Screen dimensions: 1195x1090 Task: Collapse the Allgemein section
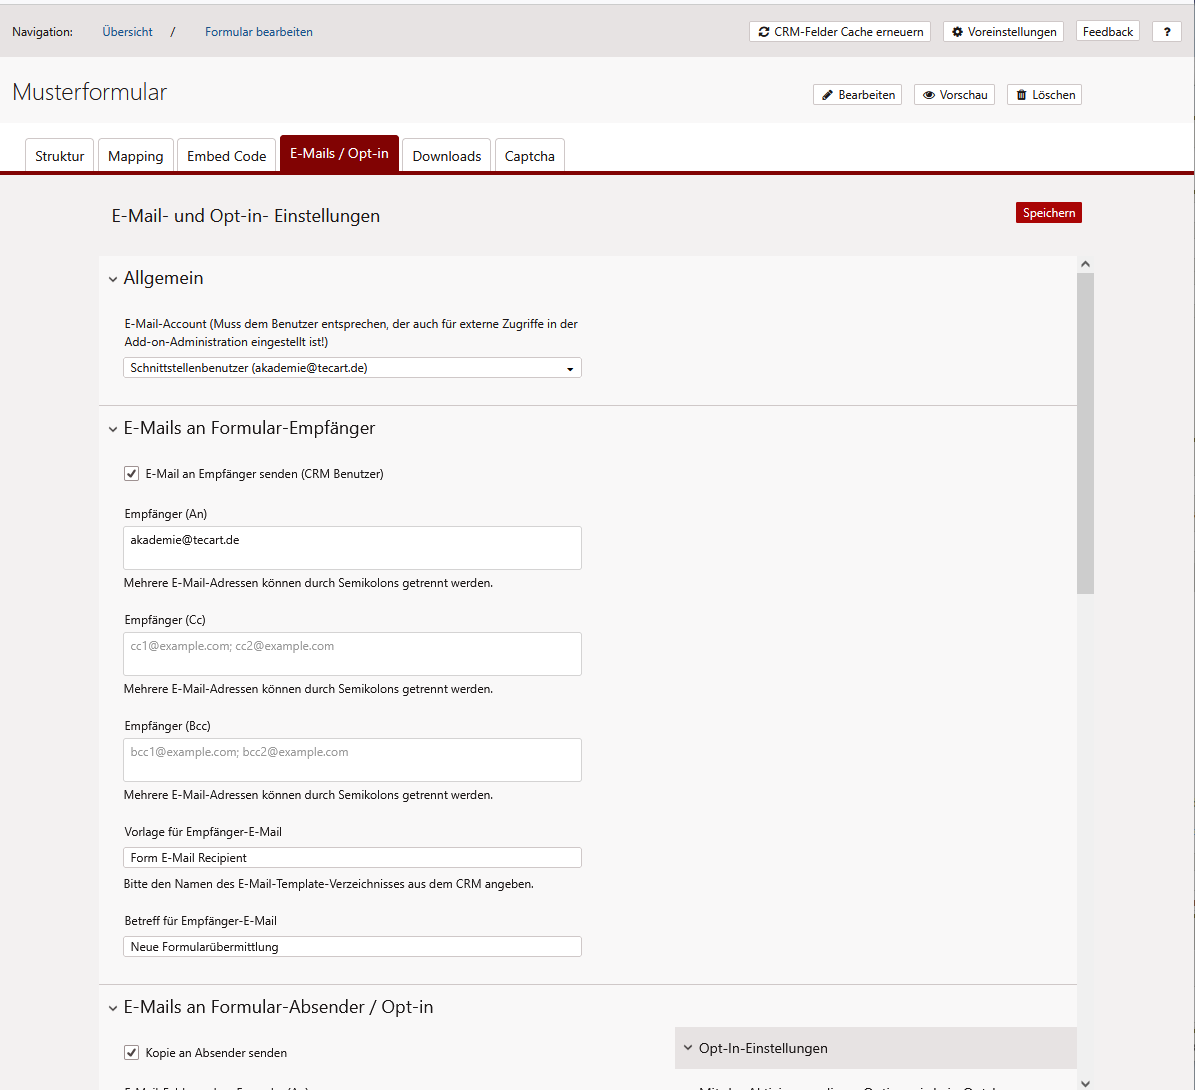[113, 279]
